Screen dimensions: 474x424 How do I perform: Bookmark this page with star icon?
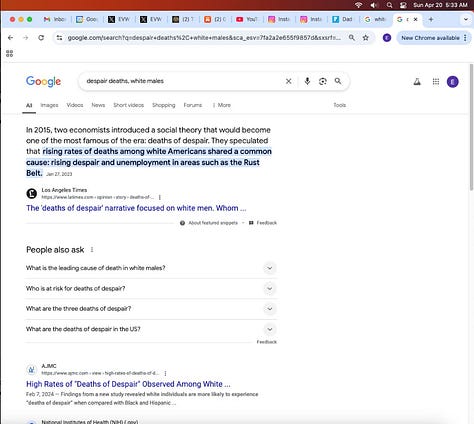tap(366, 38)
